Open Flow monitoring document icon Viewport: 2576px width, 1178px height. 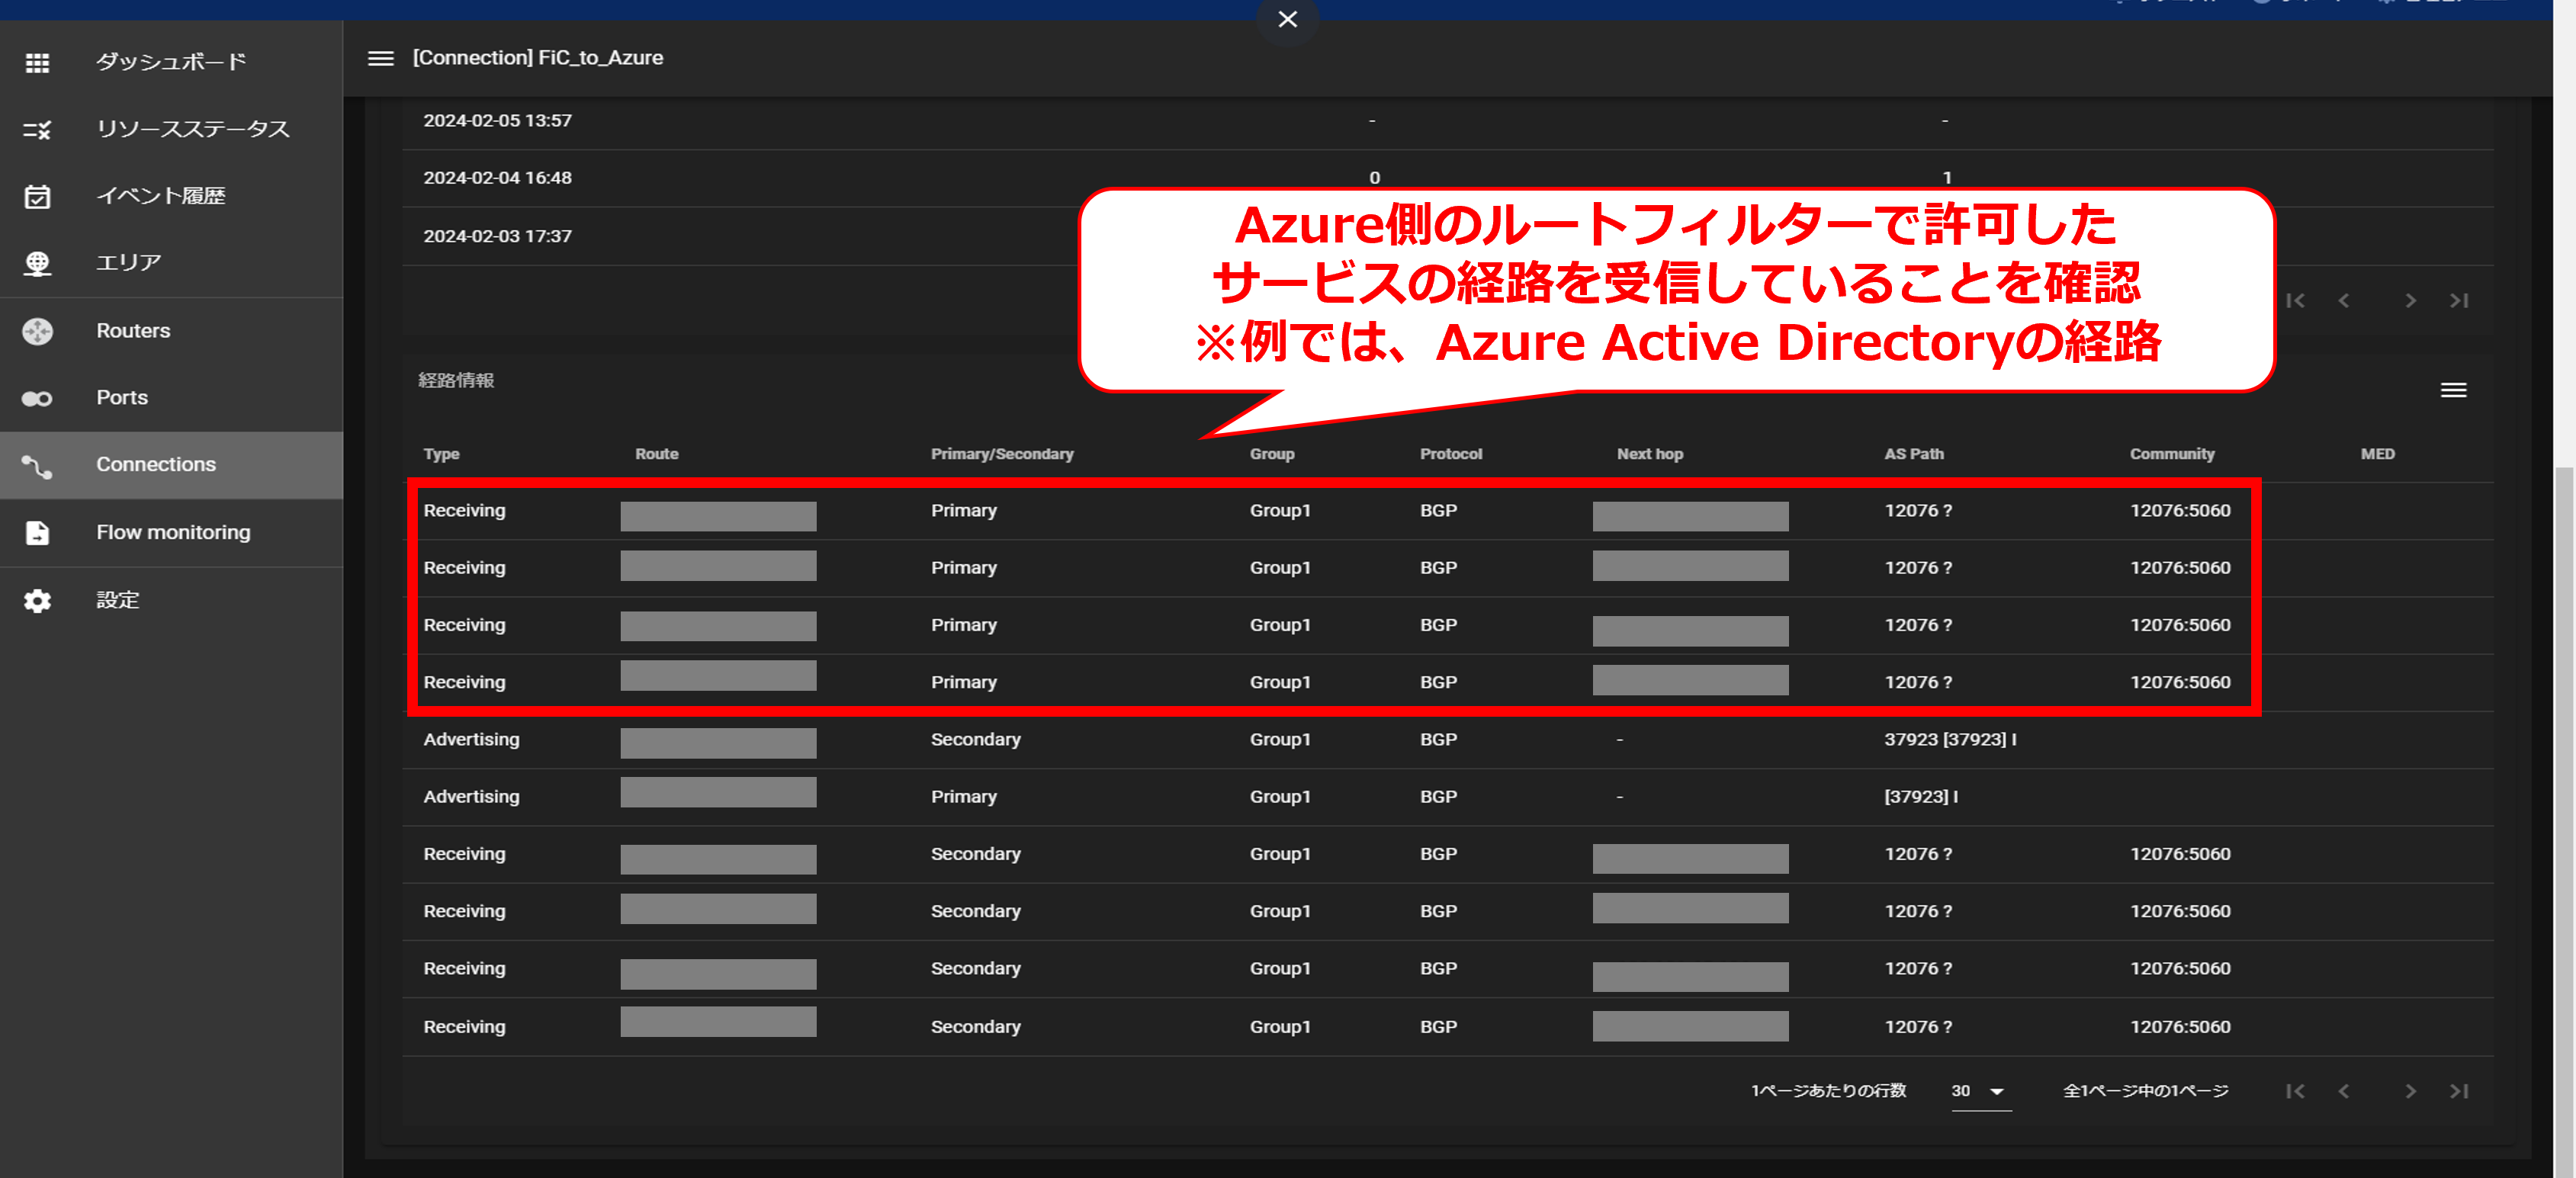(37, 533)
